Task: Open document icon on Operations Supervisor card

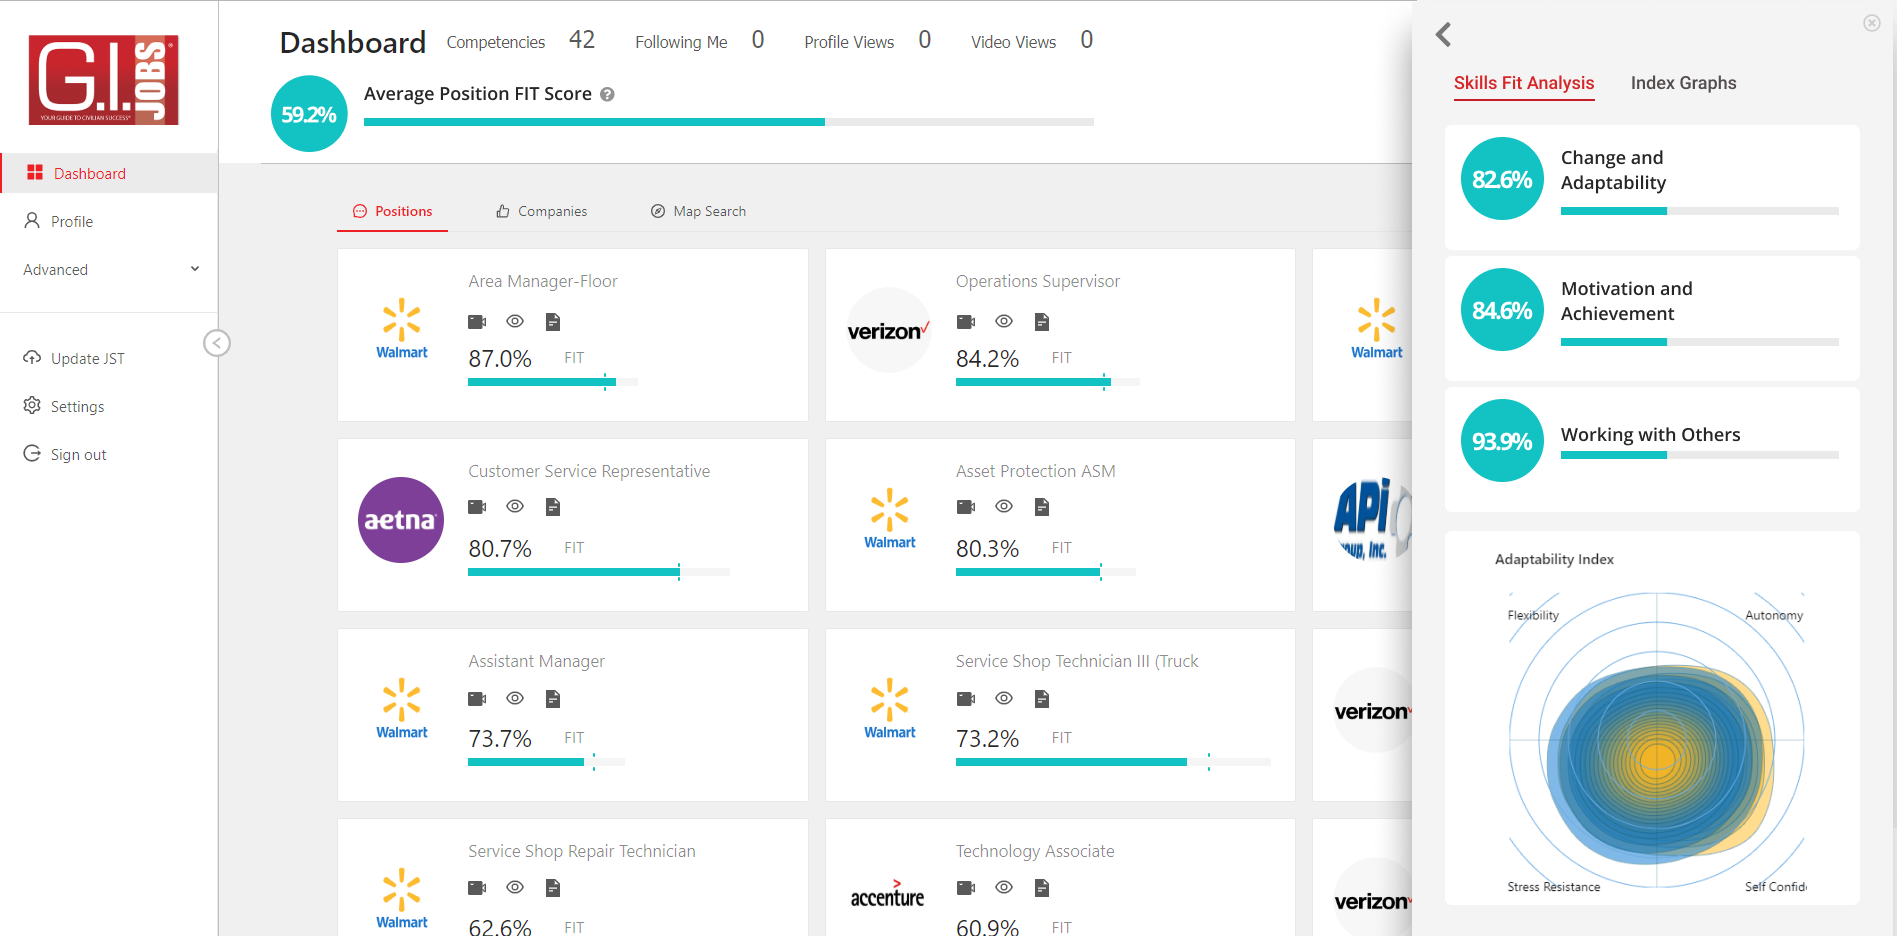Action: pyautogui.click(x=1042, y=322)
